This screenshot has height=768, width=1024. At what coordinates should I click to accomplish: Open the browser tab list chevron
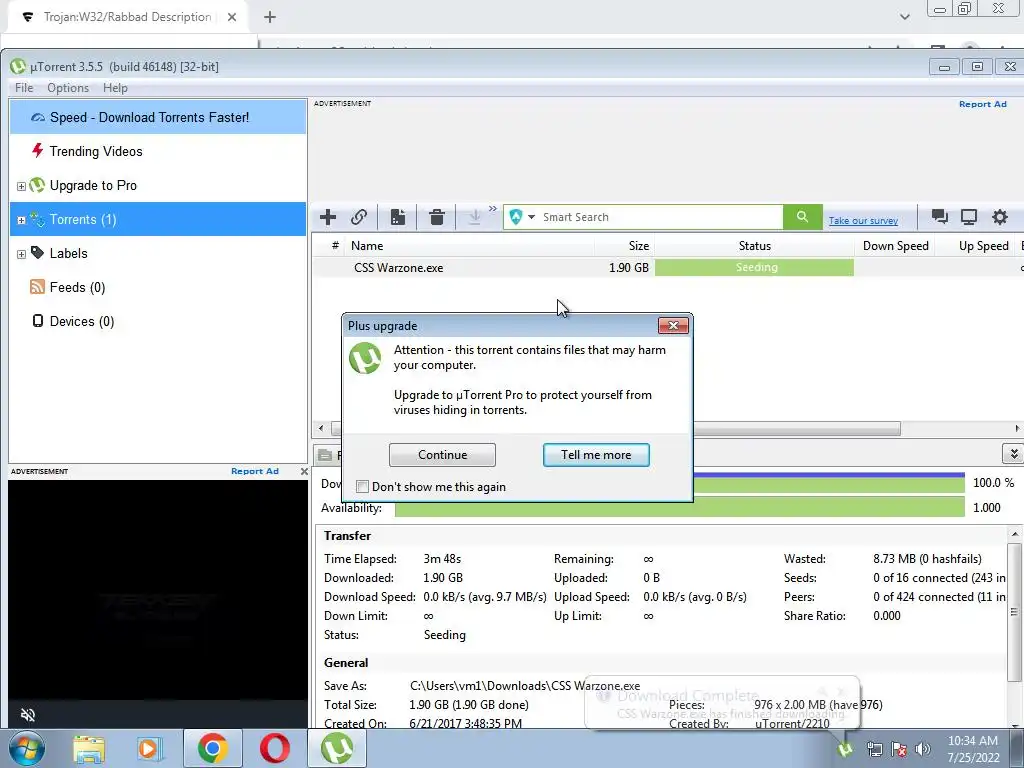pyautogui.click(x=904, y=17)
